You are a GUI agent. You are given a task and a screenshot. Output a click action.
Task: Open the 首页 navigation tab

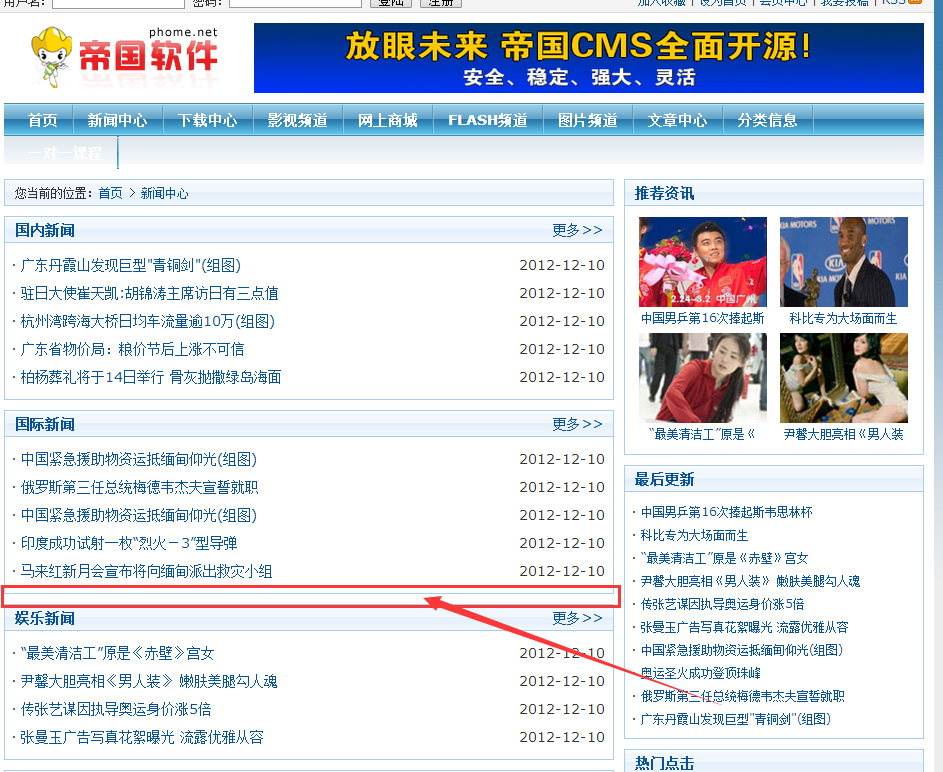coord(43,120)
